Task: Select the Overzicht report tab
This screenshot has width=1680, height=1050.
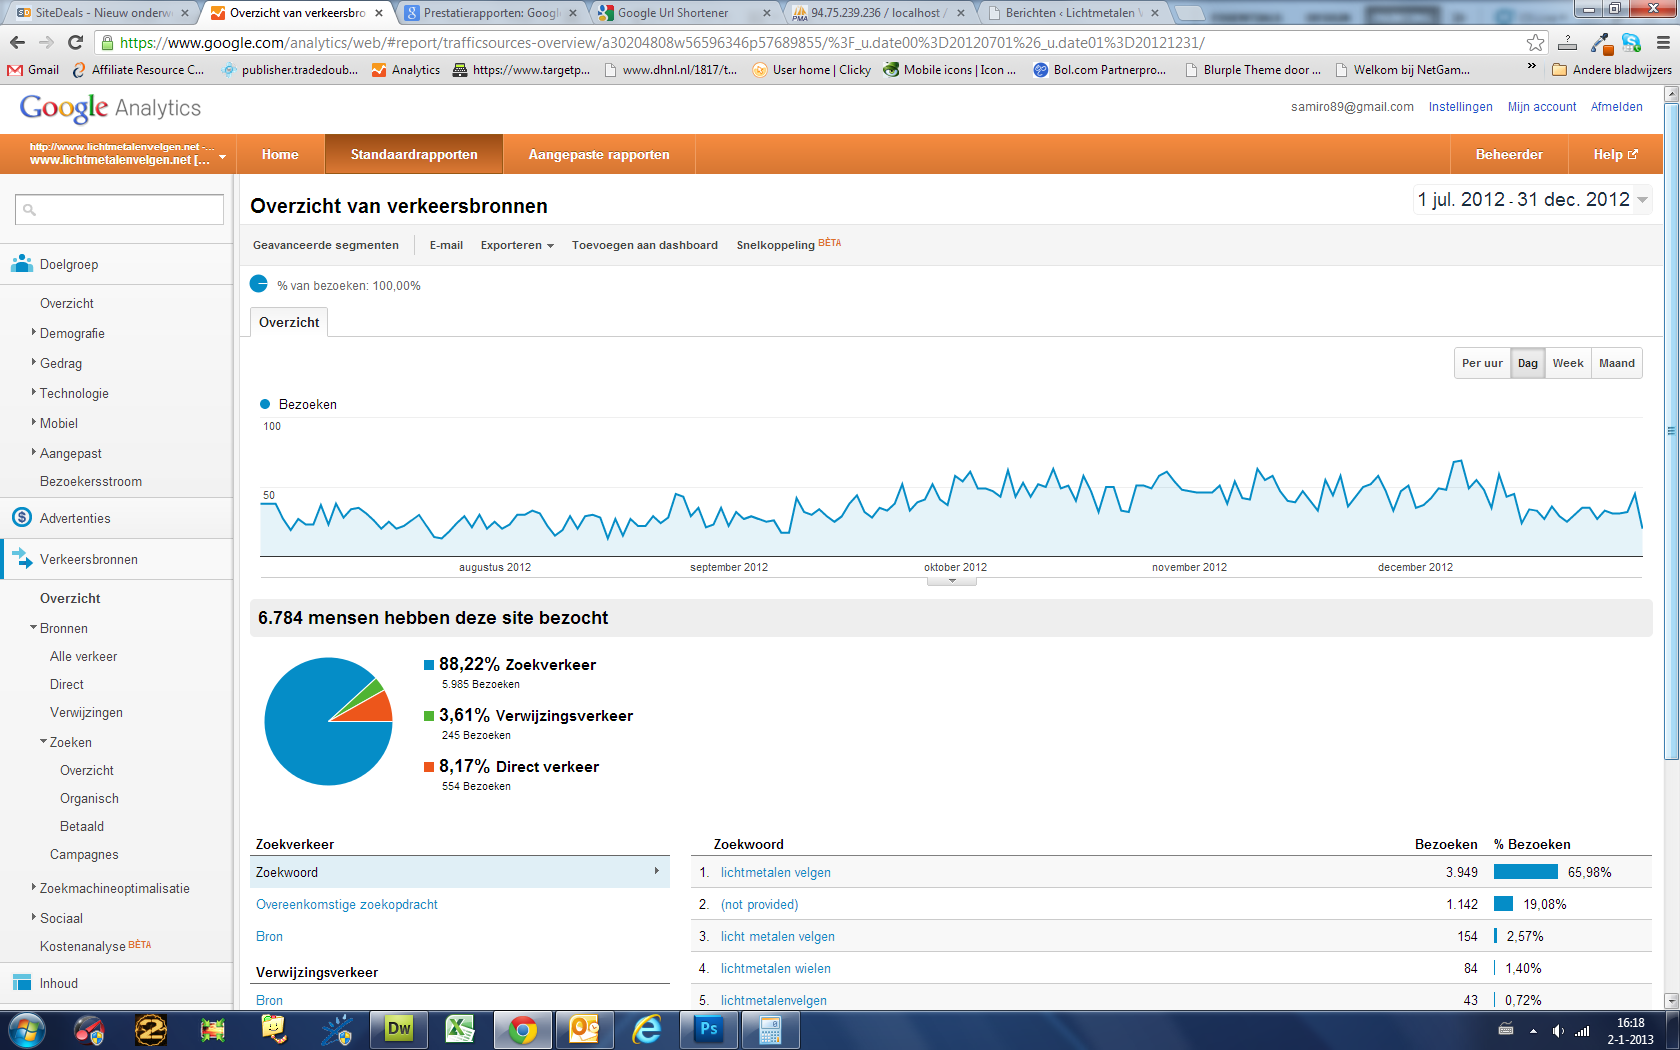Action: 289,322
